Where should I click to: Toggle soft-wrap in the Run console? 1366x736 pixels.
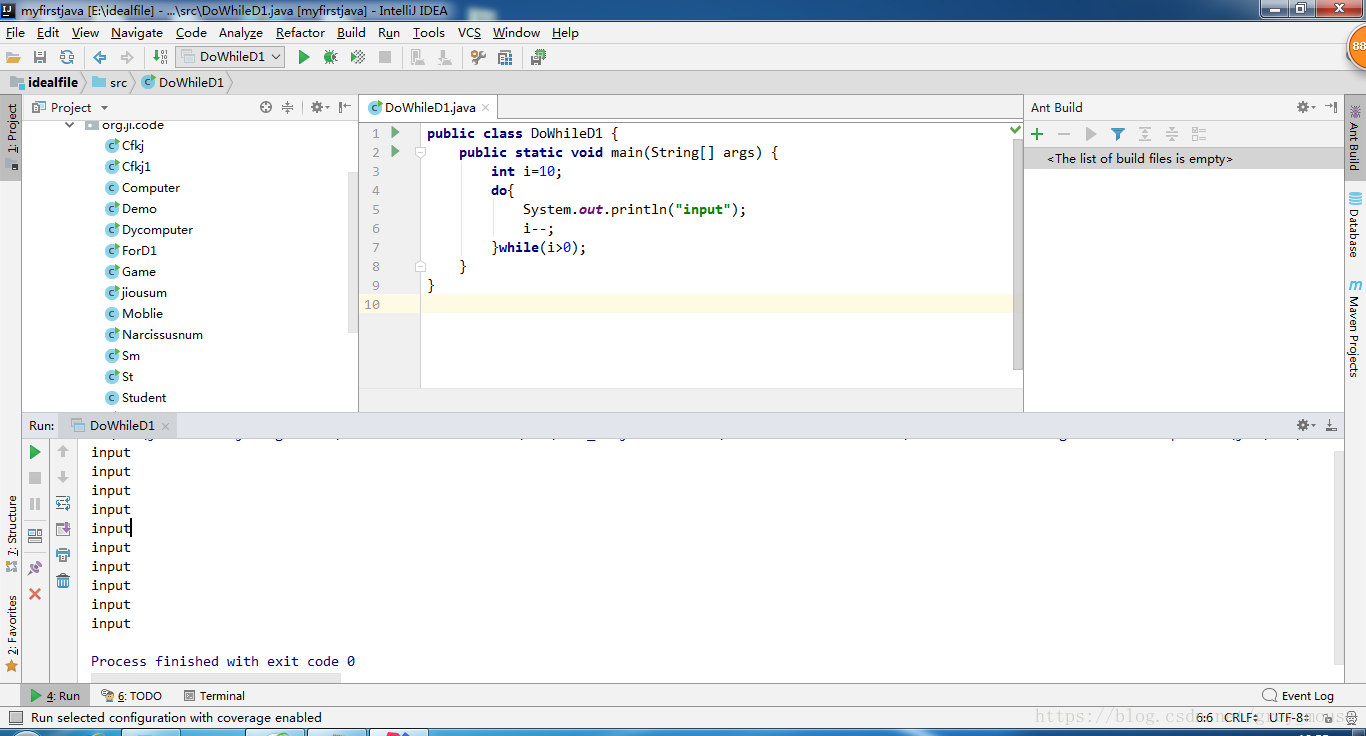(63, 503)
